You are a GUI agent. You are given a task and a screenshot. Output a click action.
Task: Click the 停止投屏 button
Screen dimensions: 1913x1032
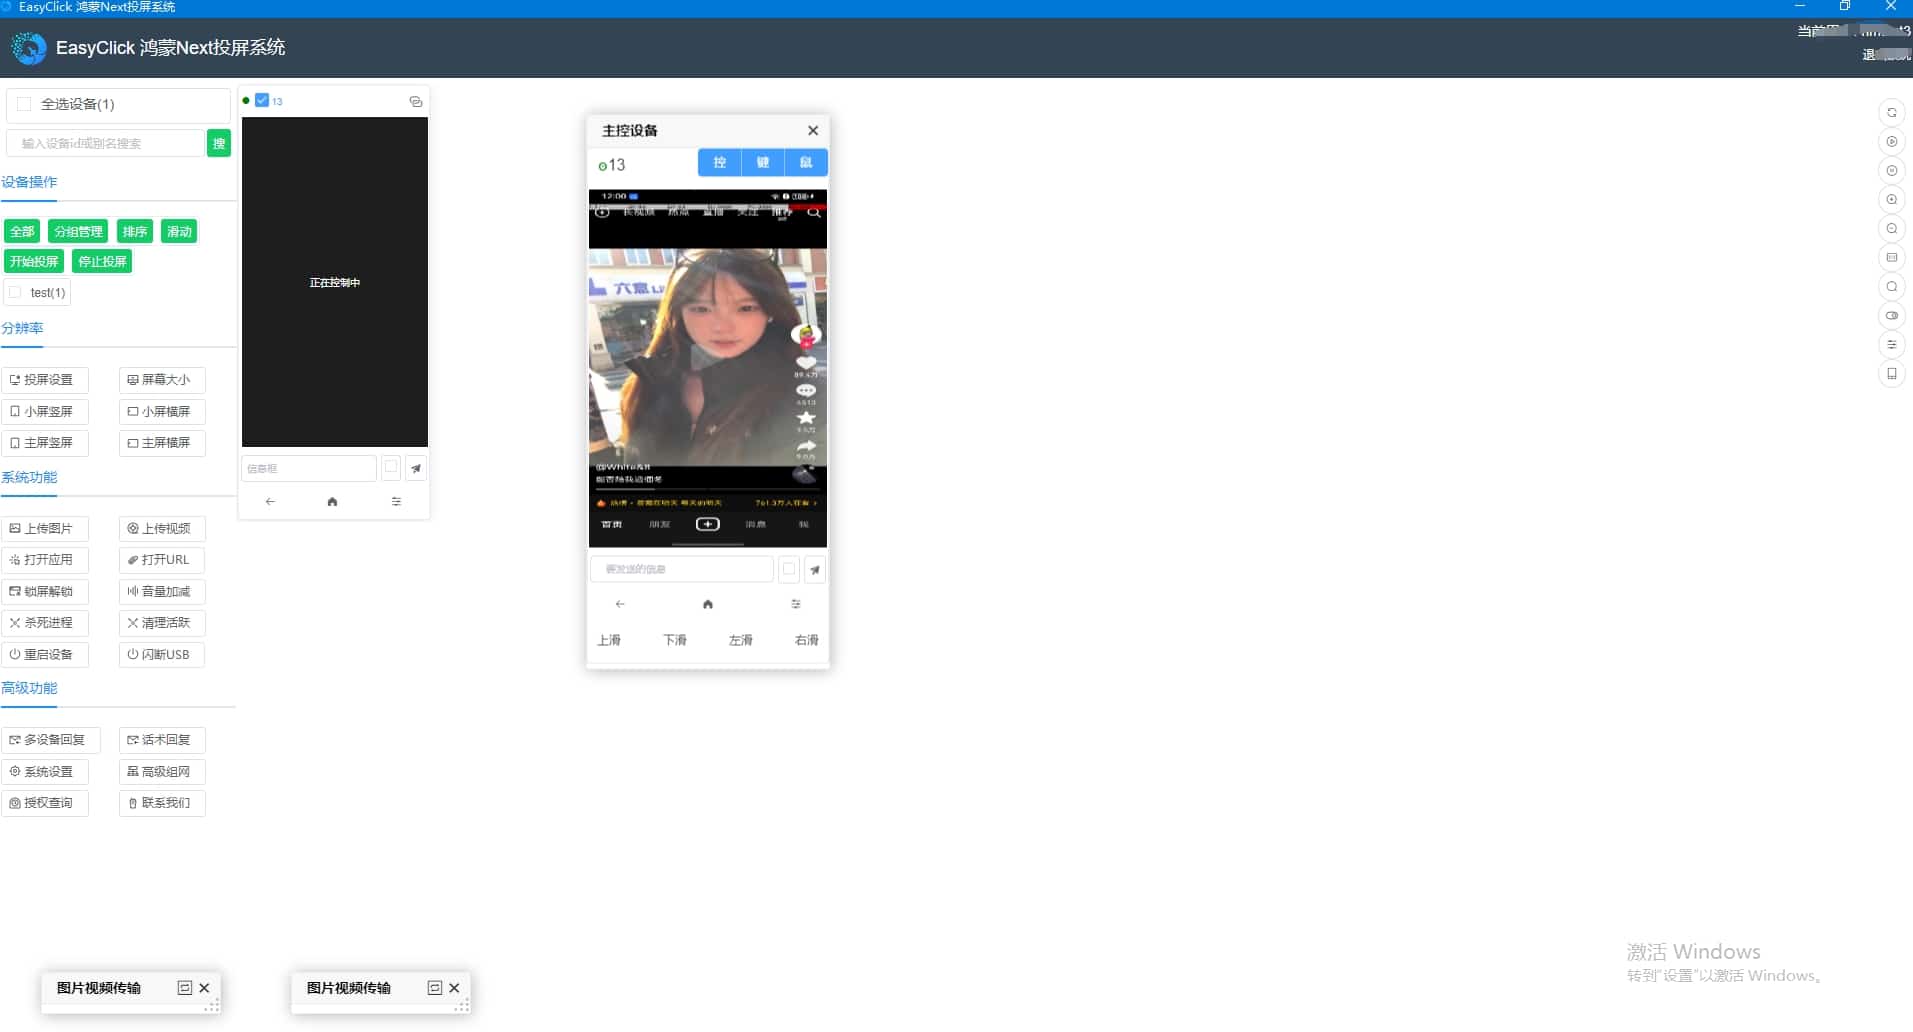[102, 262]
